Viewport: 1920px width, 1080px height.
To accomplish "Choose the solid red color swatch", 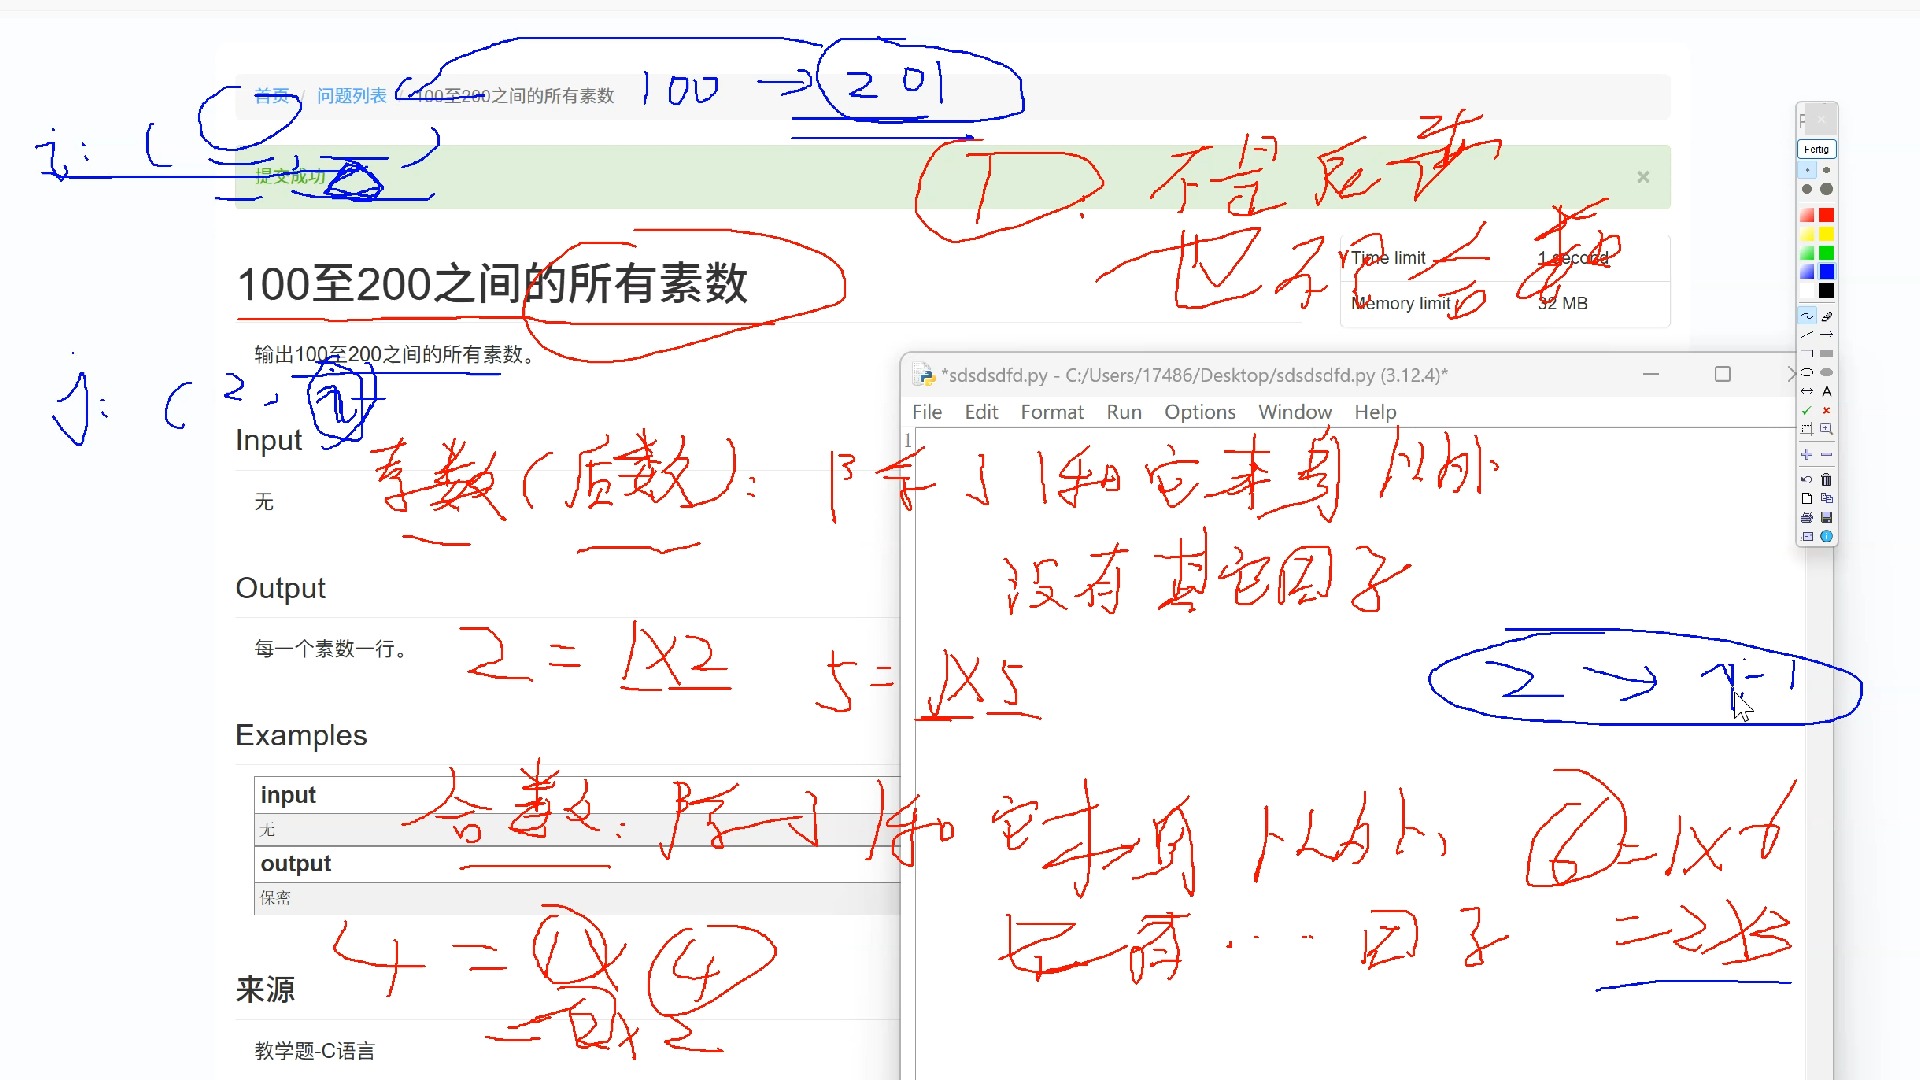I will 1827,215.
